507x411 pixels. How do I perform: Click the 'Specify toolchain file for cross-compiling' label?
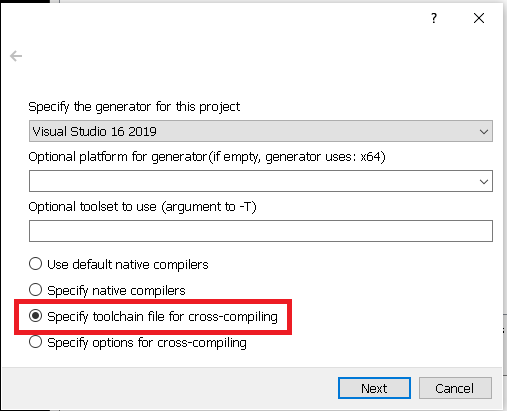pos(162,317)
